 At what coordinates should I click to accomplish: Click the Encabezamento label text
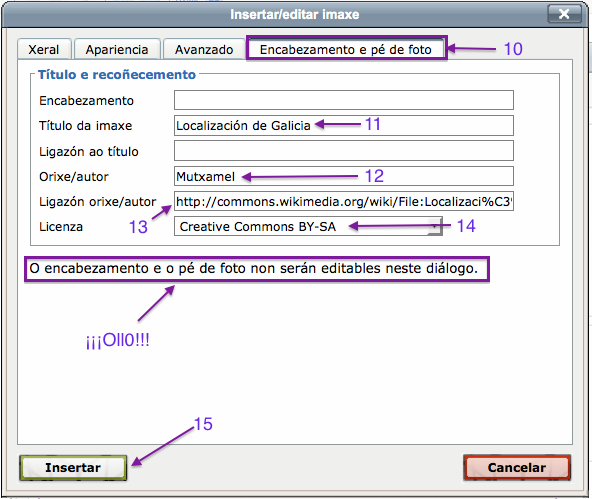click(86, 101)
